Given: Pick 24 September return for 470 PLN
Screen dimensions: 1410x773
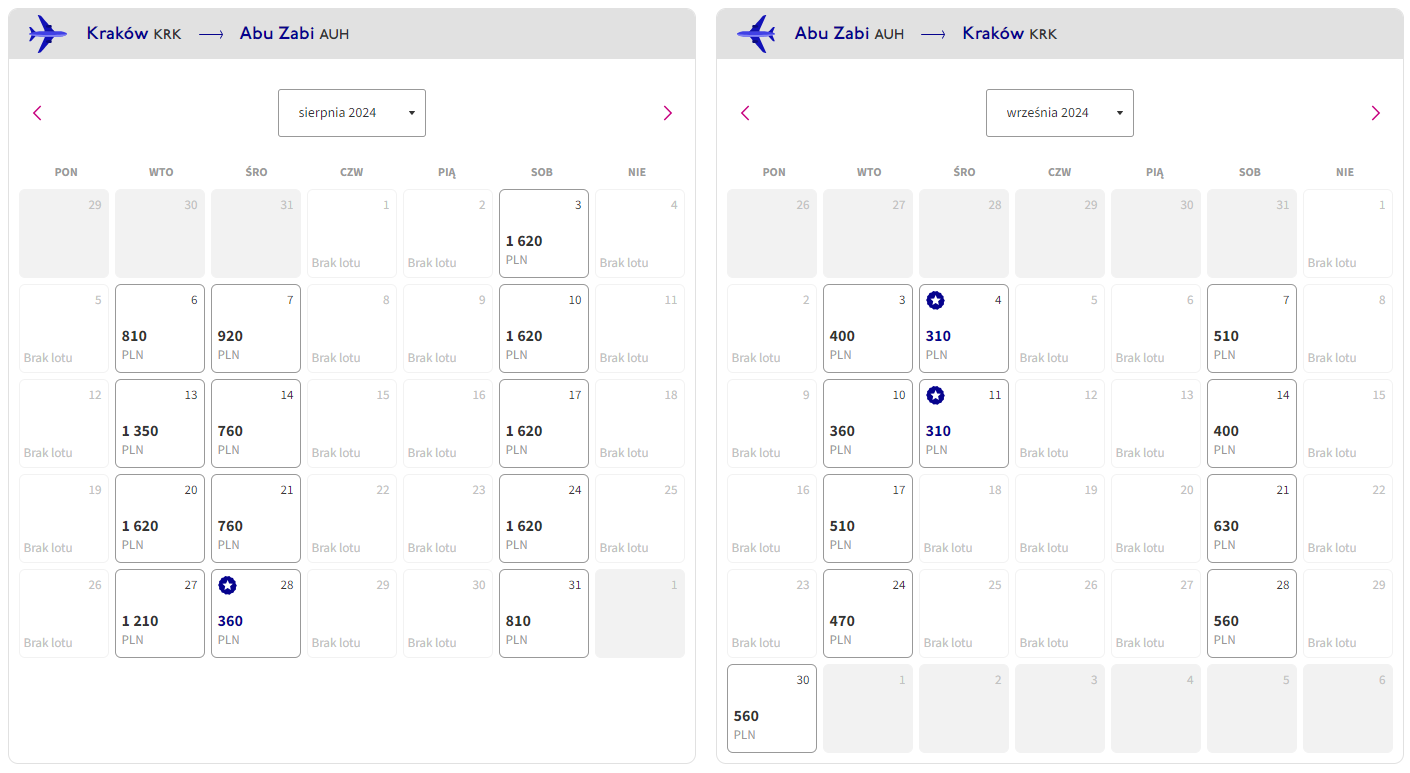Looking at the screenshot, I should [868, 613].
